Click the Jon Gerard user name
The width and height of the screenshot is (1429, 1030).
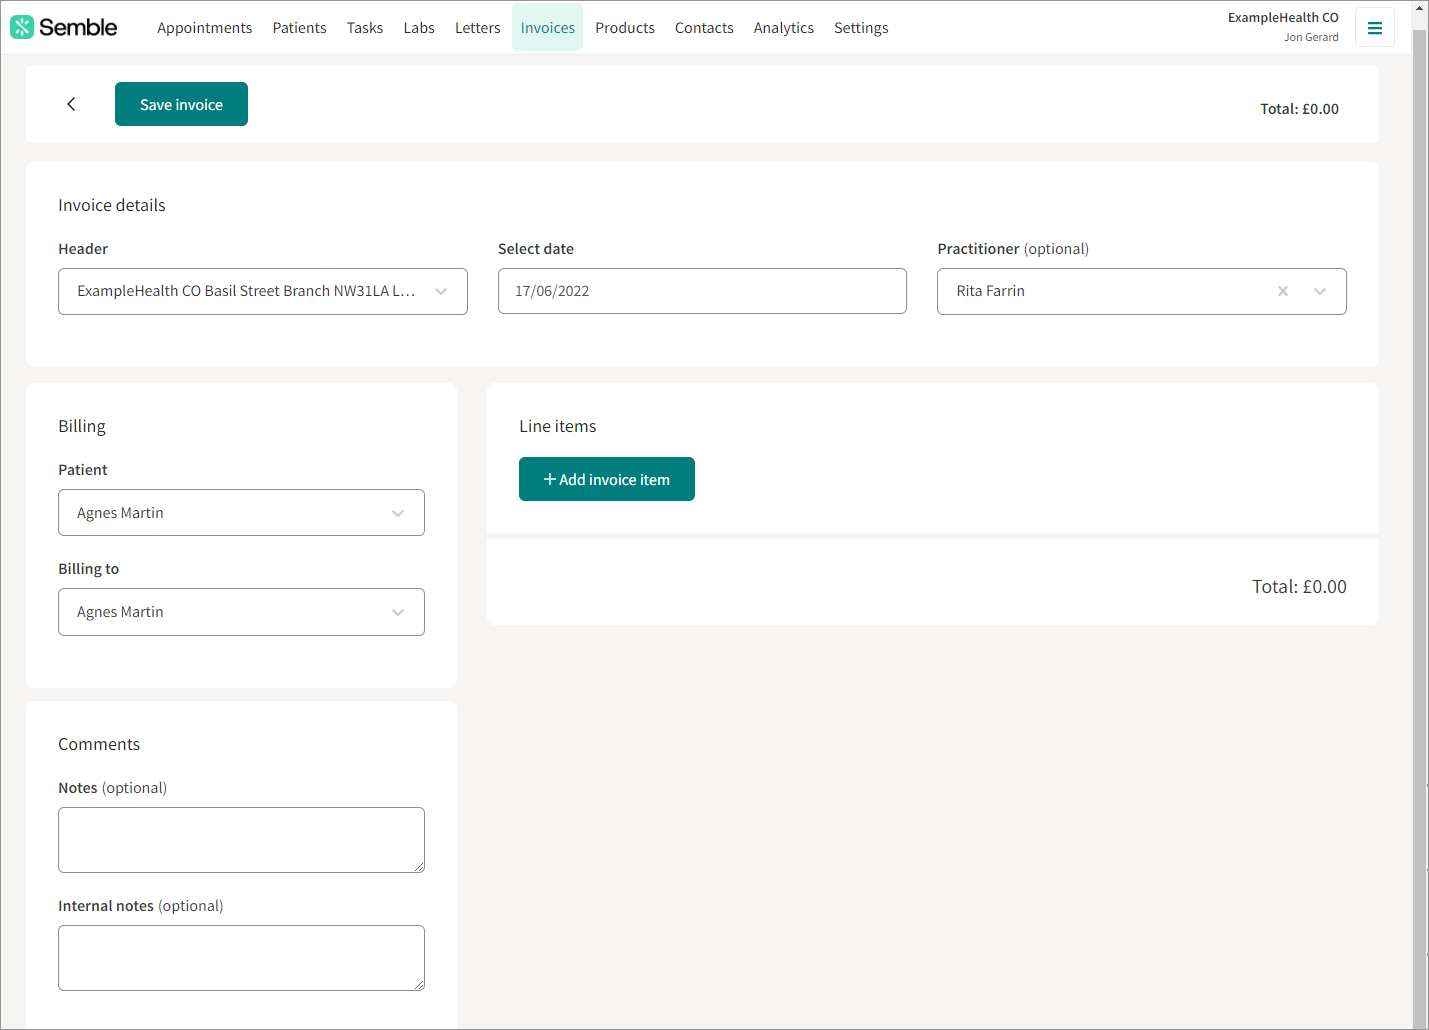[1311, 37]
